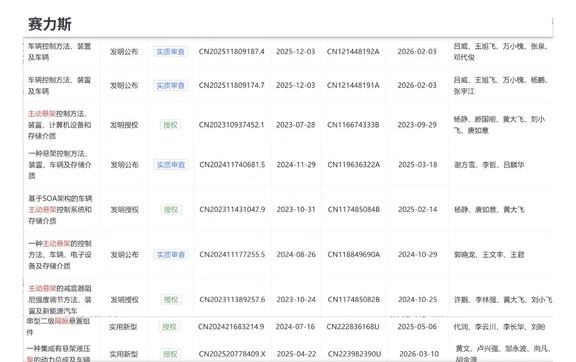
Task: Click 发明公布 in the CN202411740681.5 row
Action: click(x=125, y=165)
